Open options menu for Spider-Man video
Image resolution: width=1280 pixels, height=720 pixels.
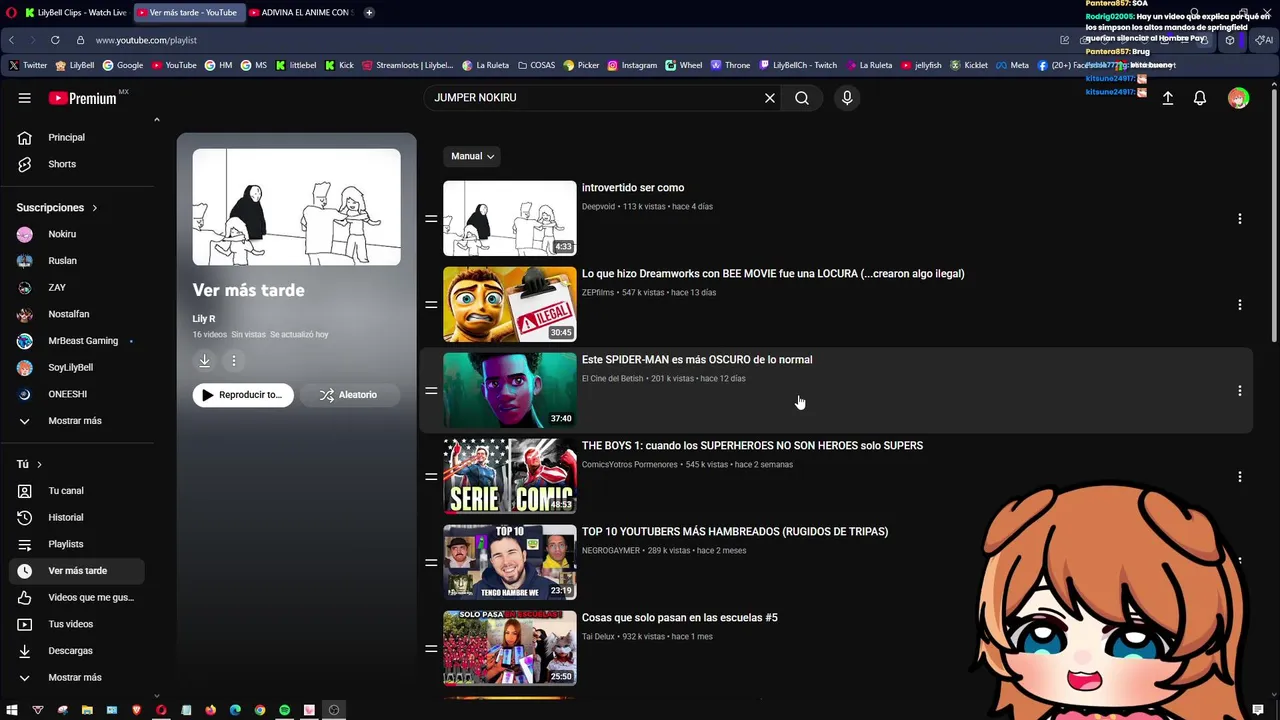tap(1240, 390)
